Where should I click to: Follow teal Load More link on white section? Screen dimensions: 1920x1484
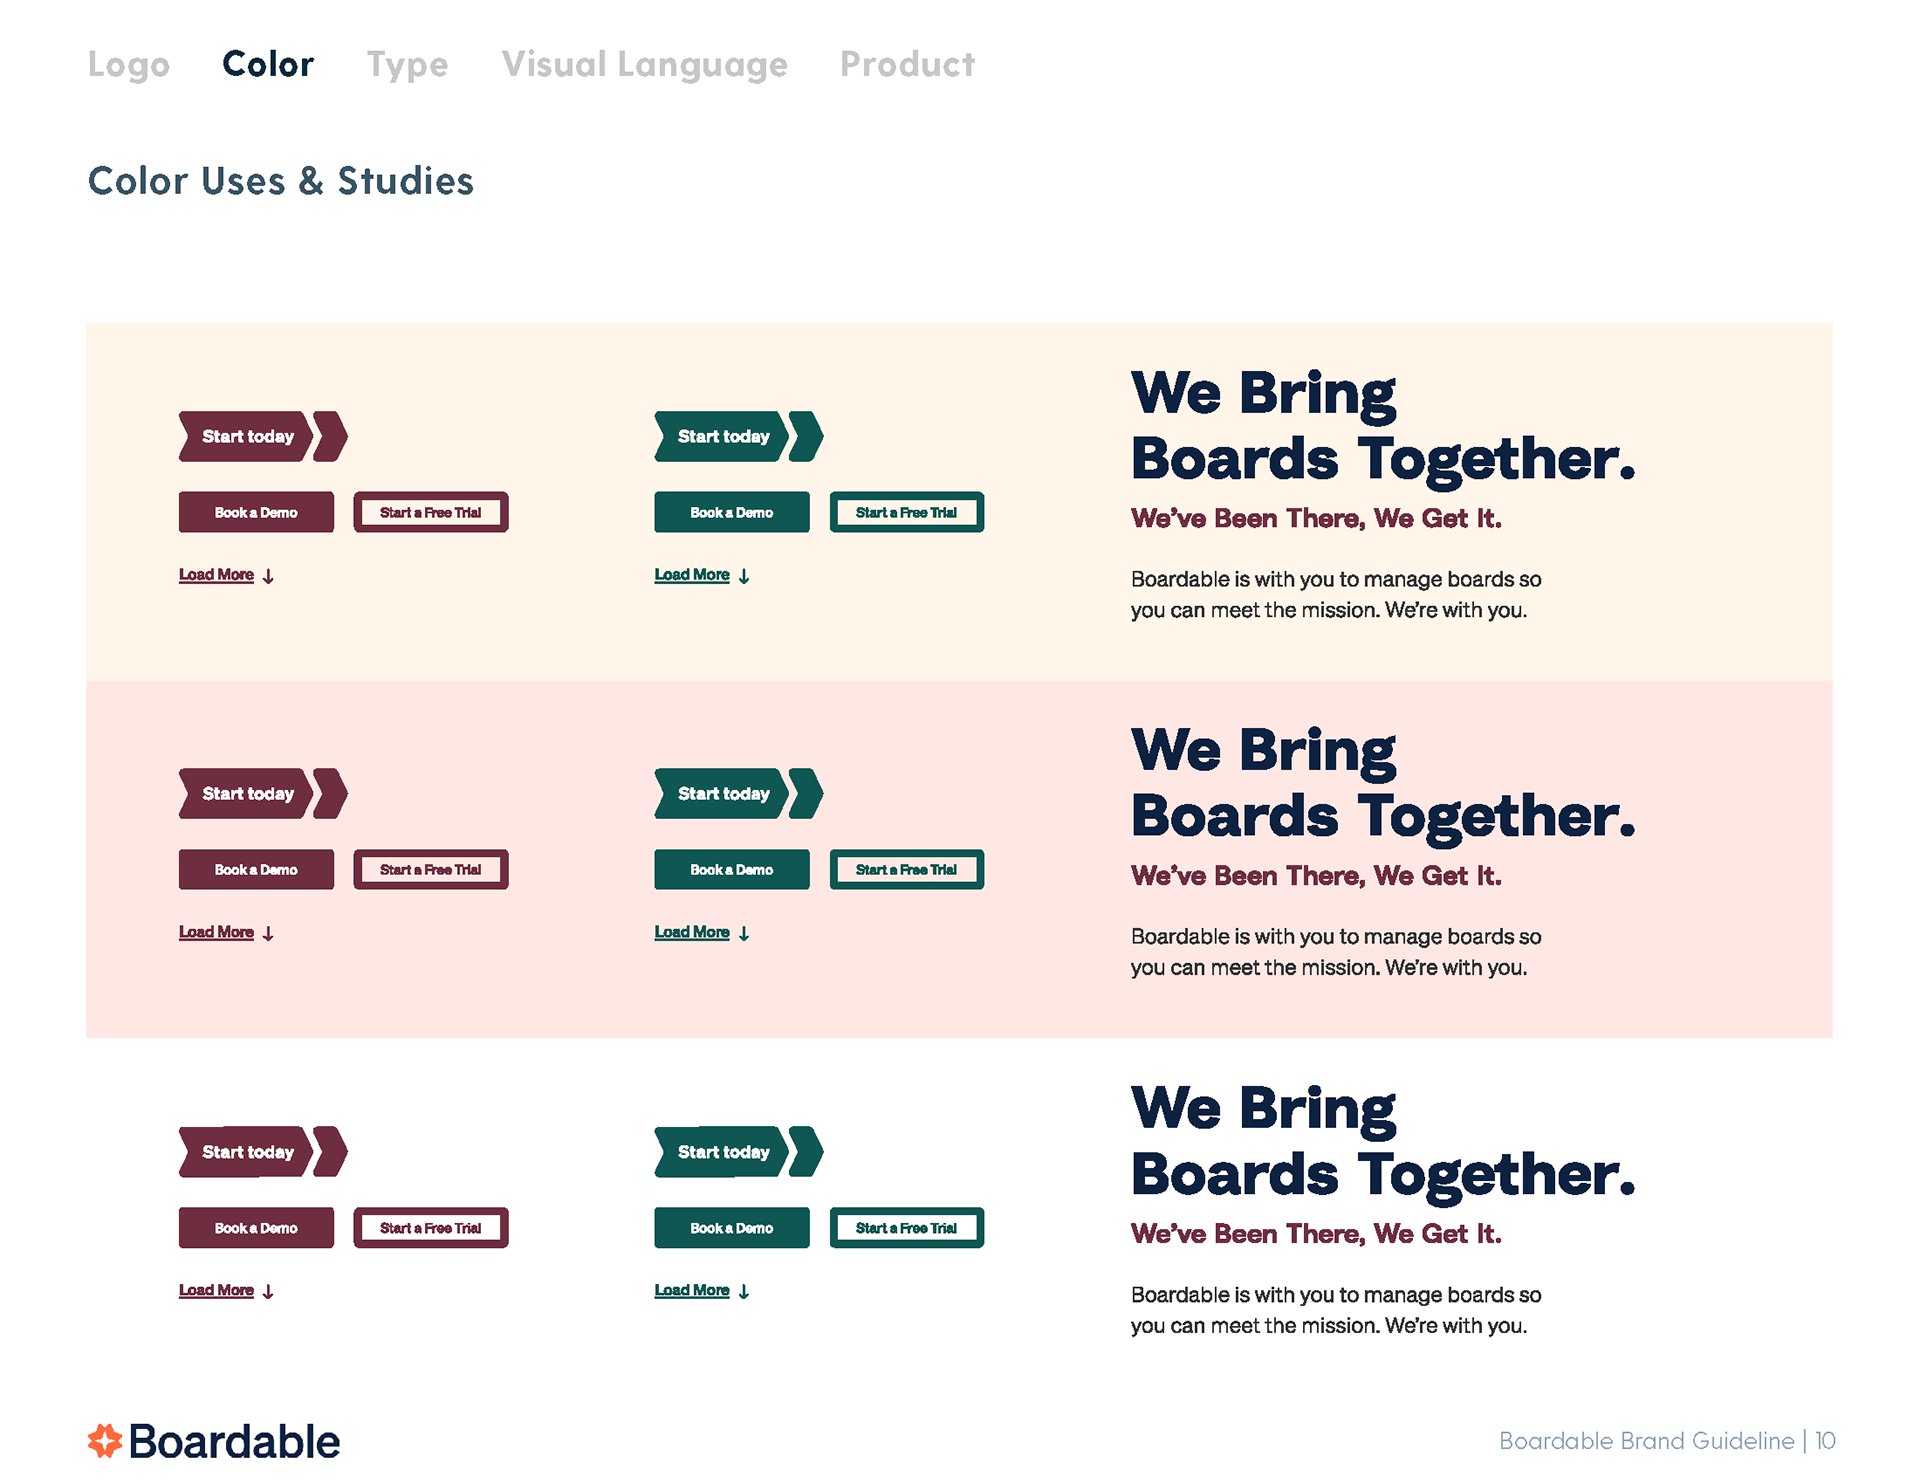coord(692,1290)
